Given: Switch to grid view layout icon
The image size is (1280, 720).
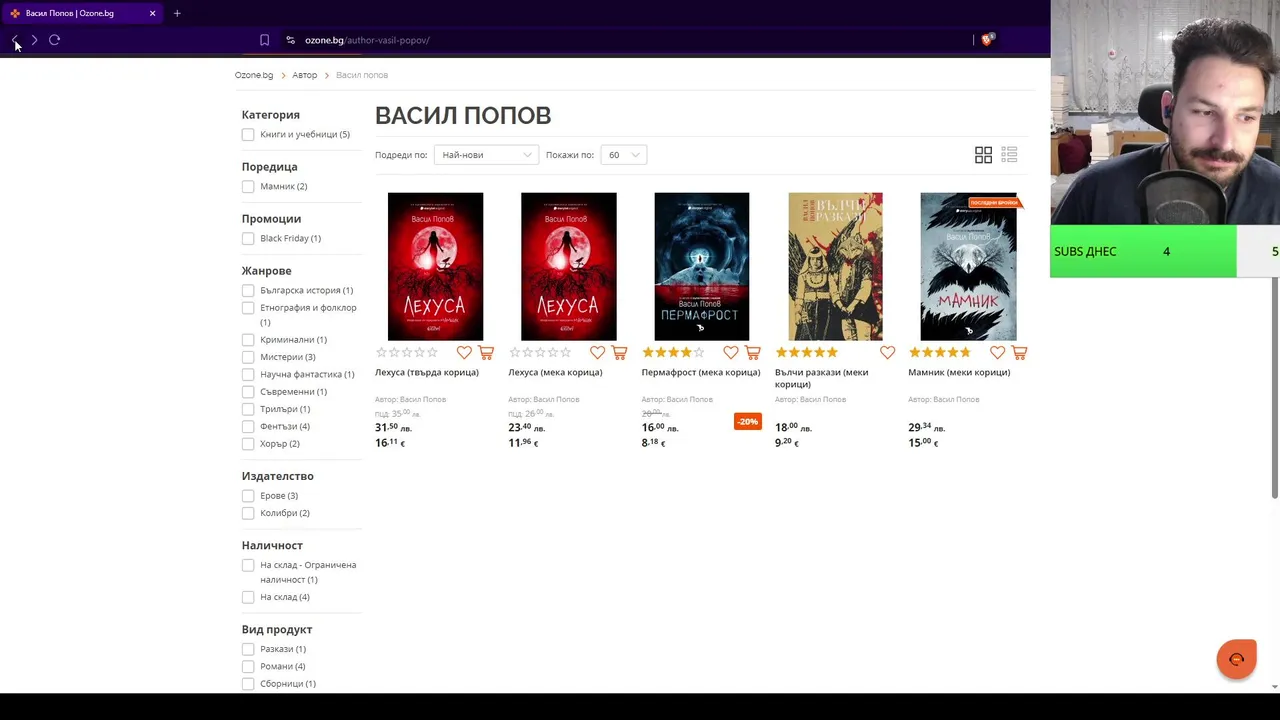Looking at the screenshot, I should point(983,155).
